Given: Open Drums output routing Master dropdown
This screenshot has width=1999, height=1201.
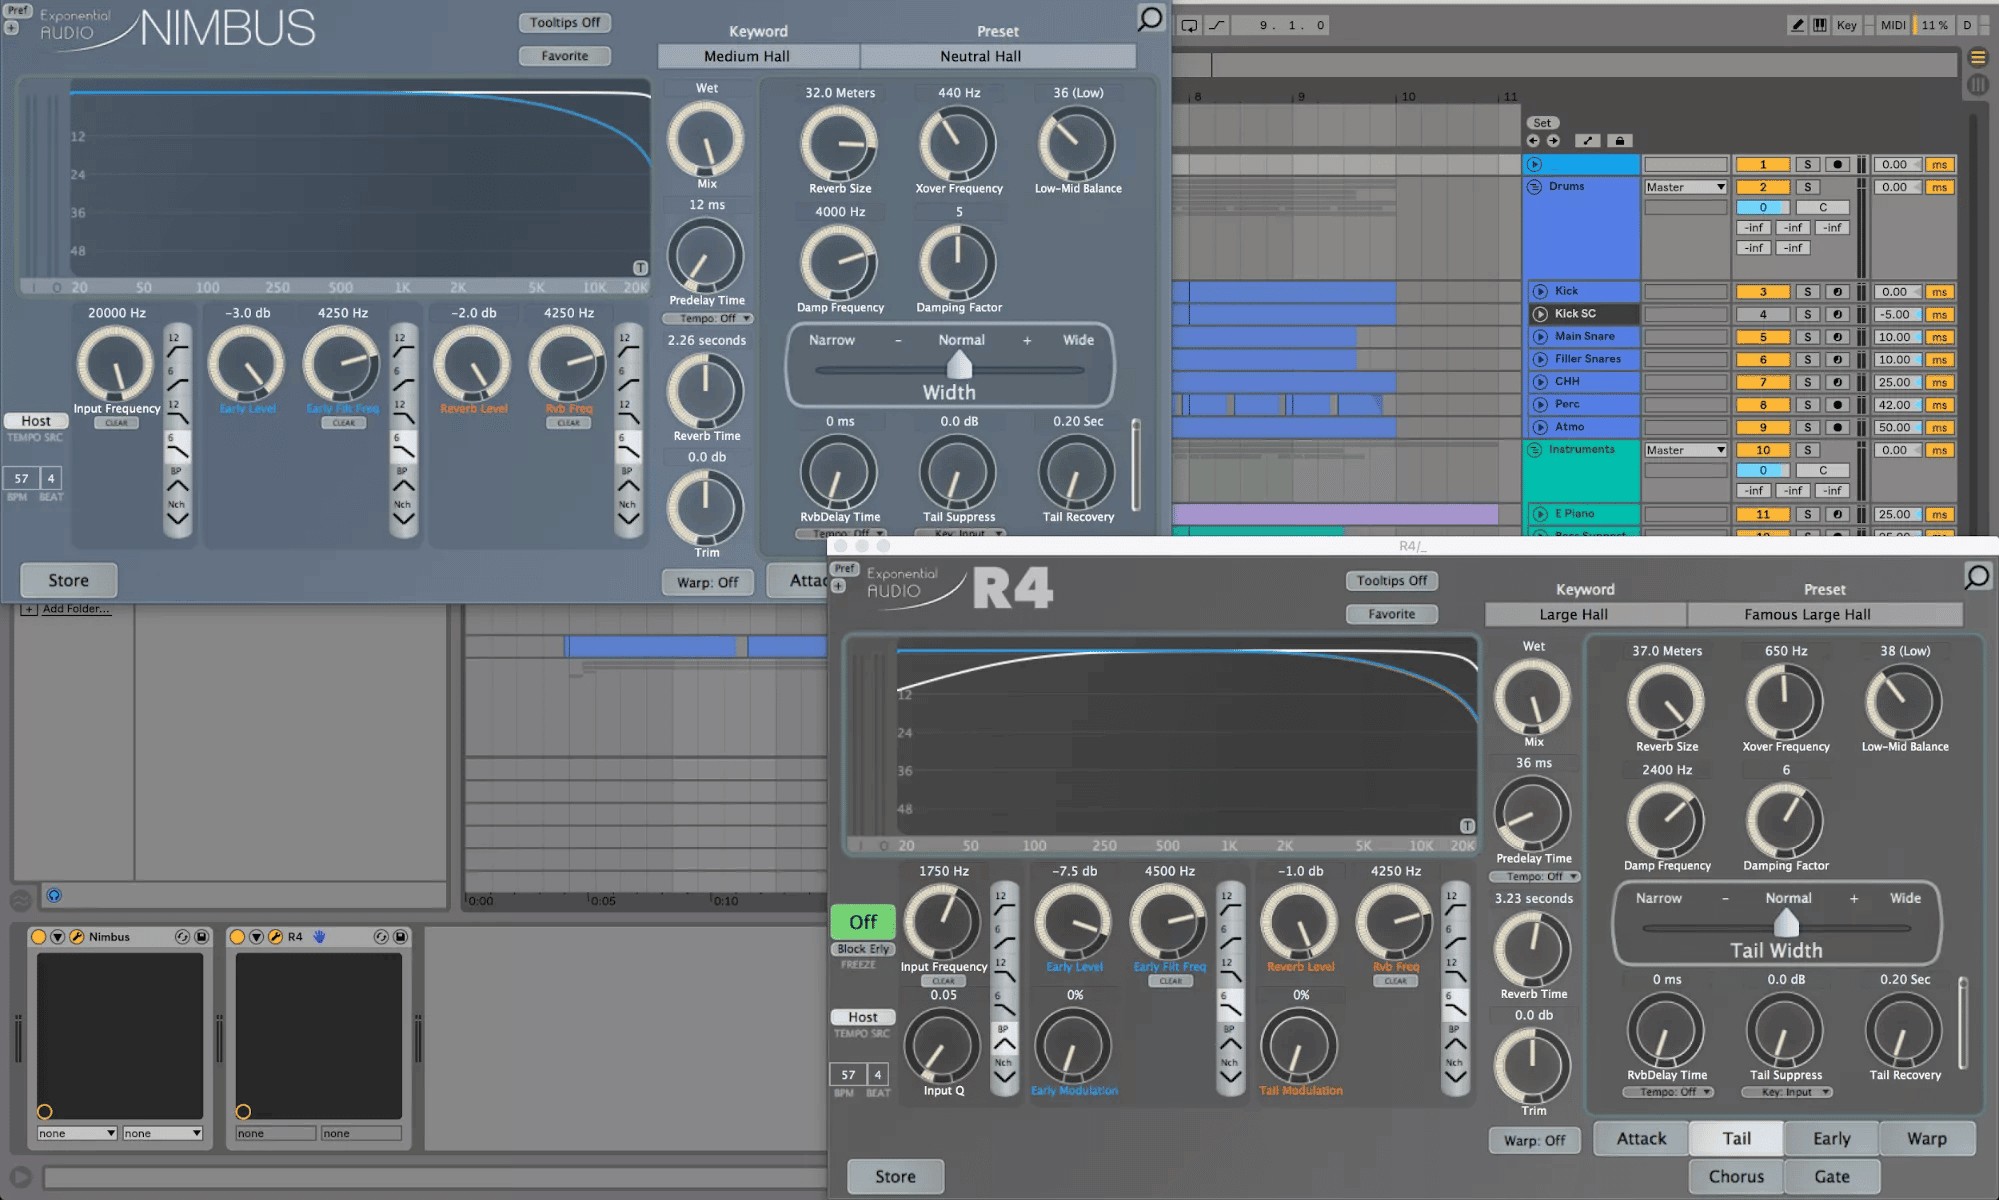Looking at the screenshot, I should coord(1685,187).
